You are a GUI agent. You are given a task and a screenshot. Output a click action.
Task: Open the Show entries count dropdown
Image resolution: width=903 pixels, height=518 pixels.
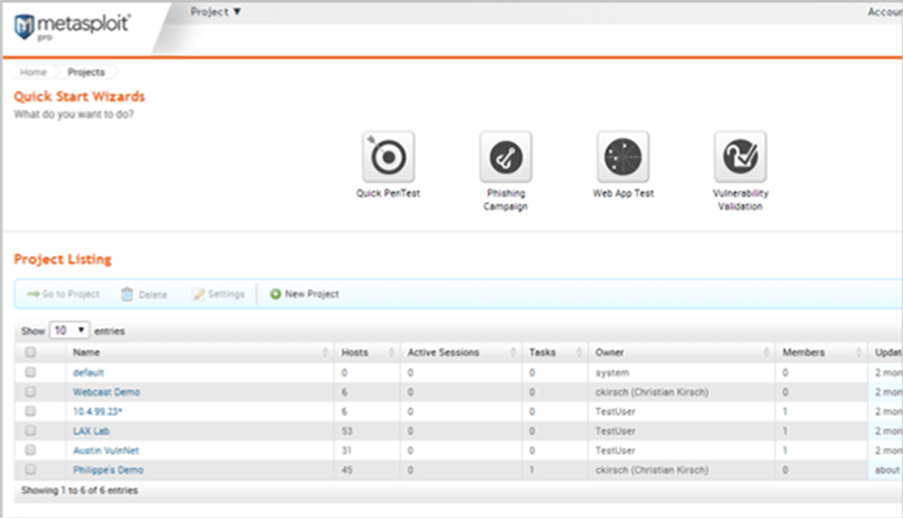pyautogui.click(x=69, y=330)
